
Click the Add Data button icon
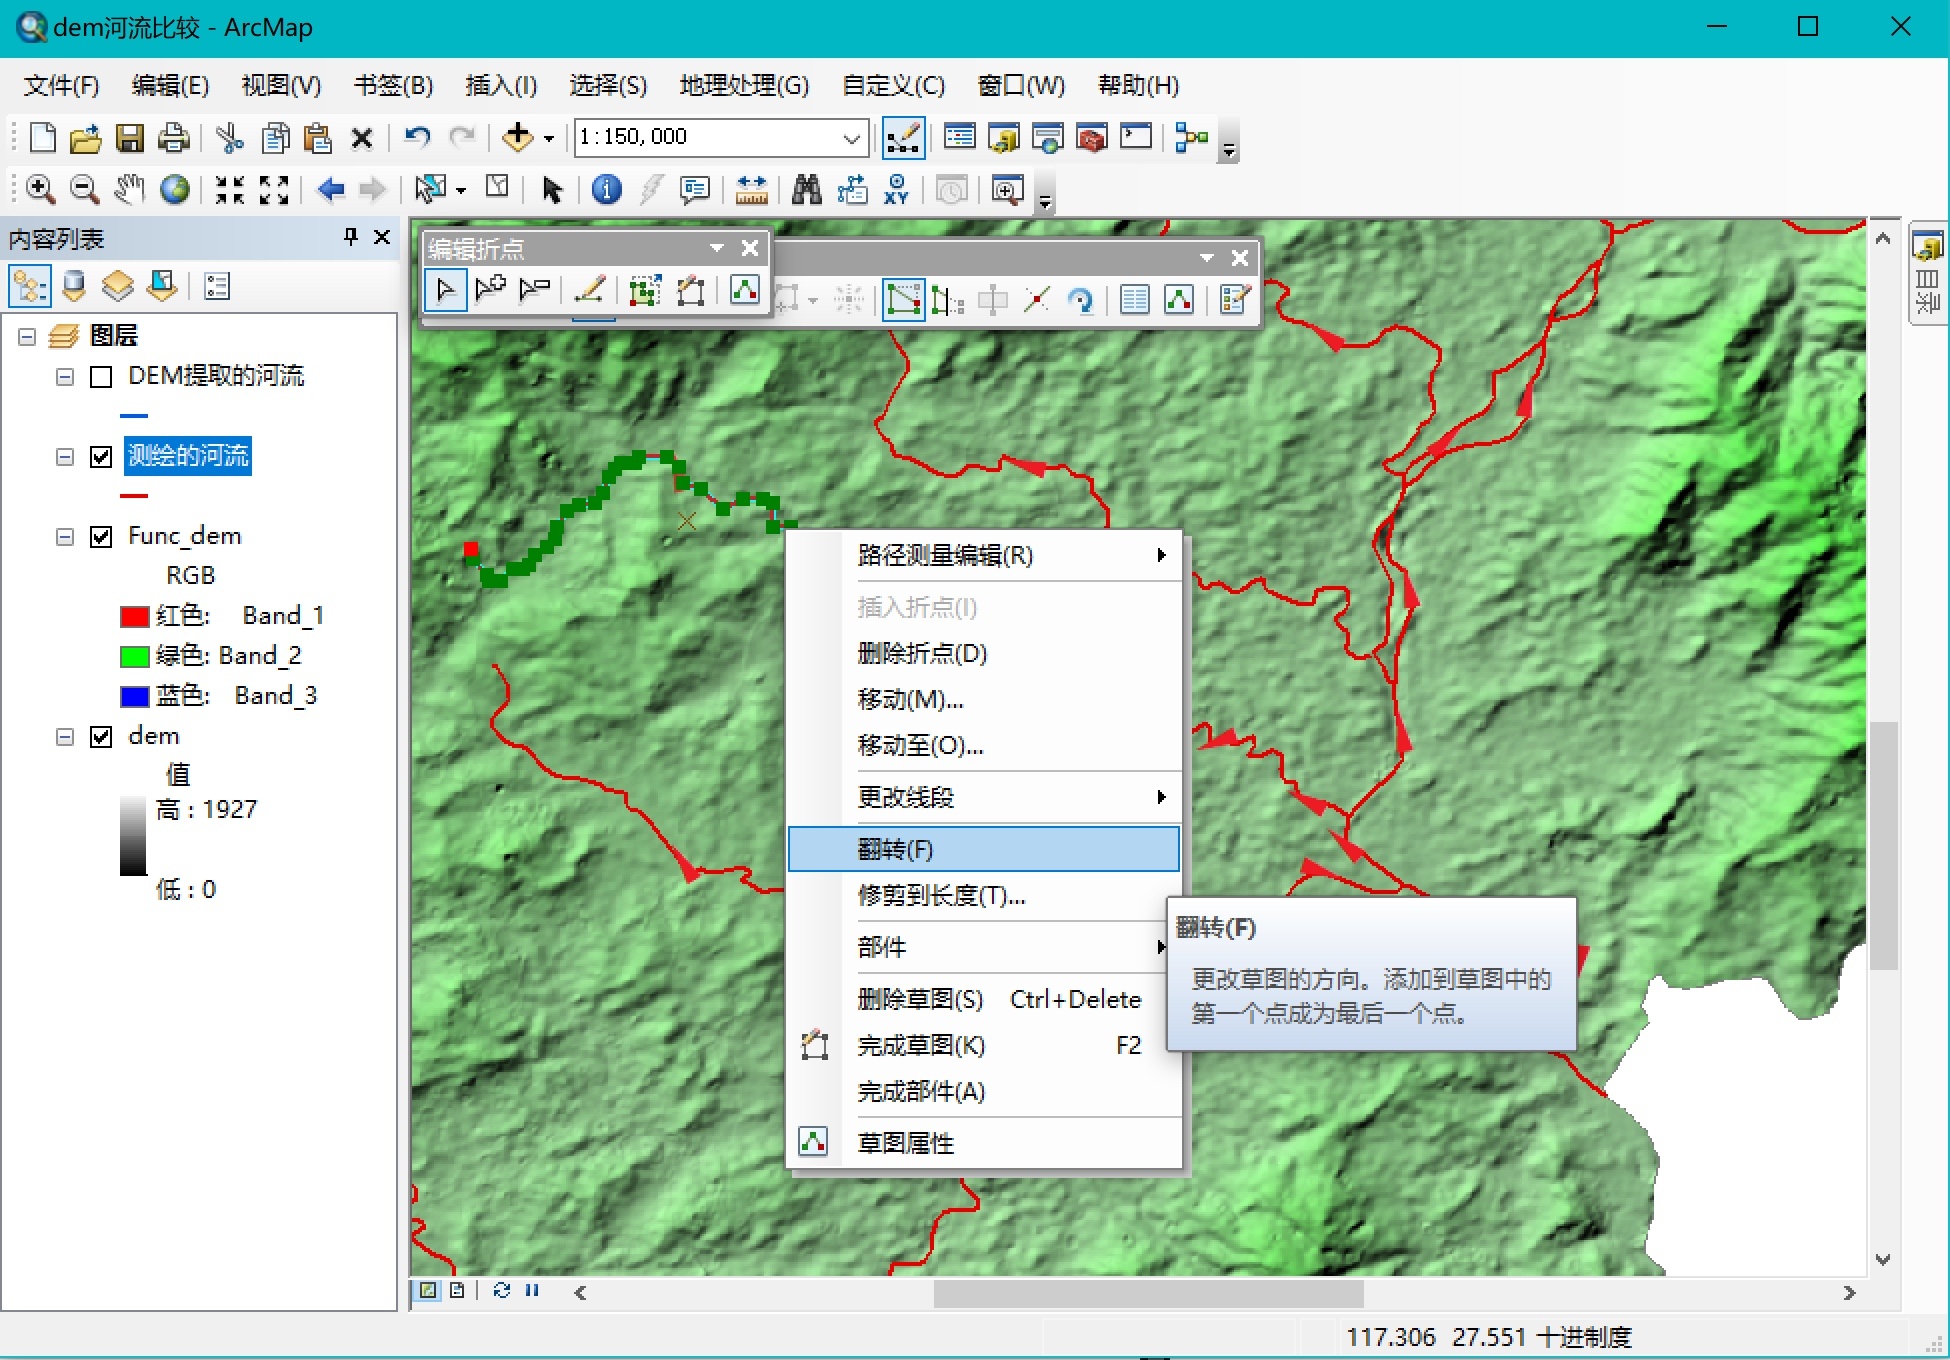coord(518,137)
